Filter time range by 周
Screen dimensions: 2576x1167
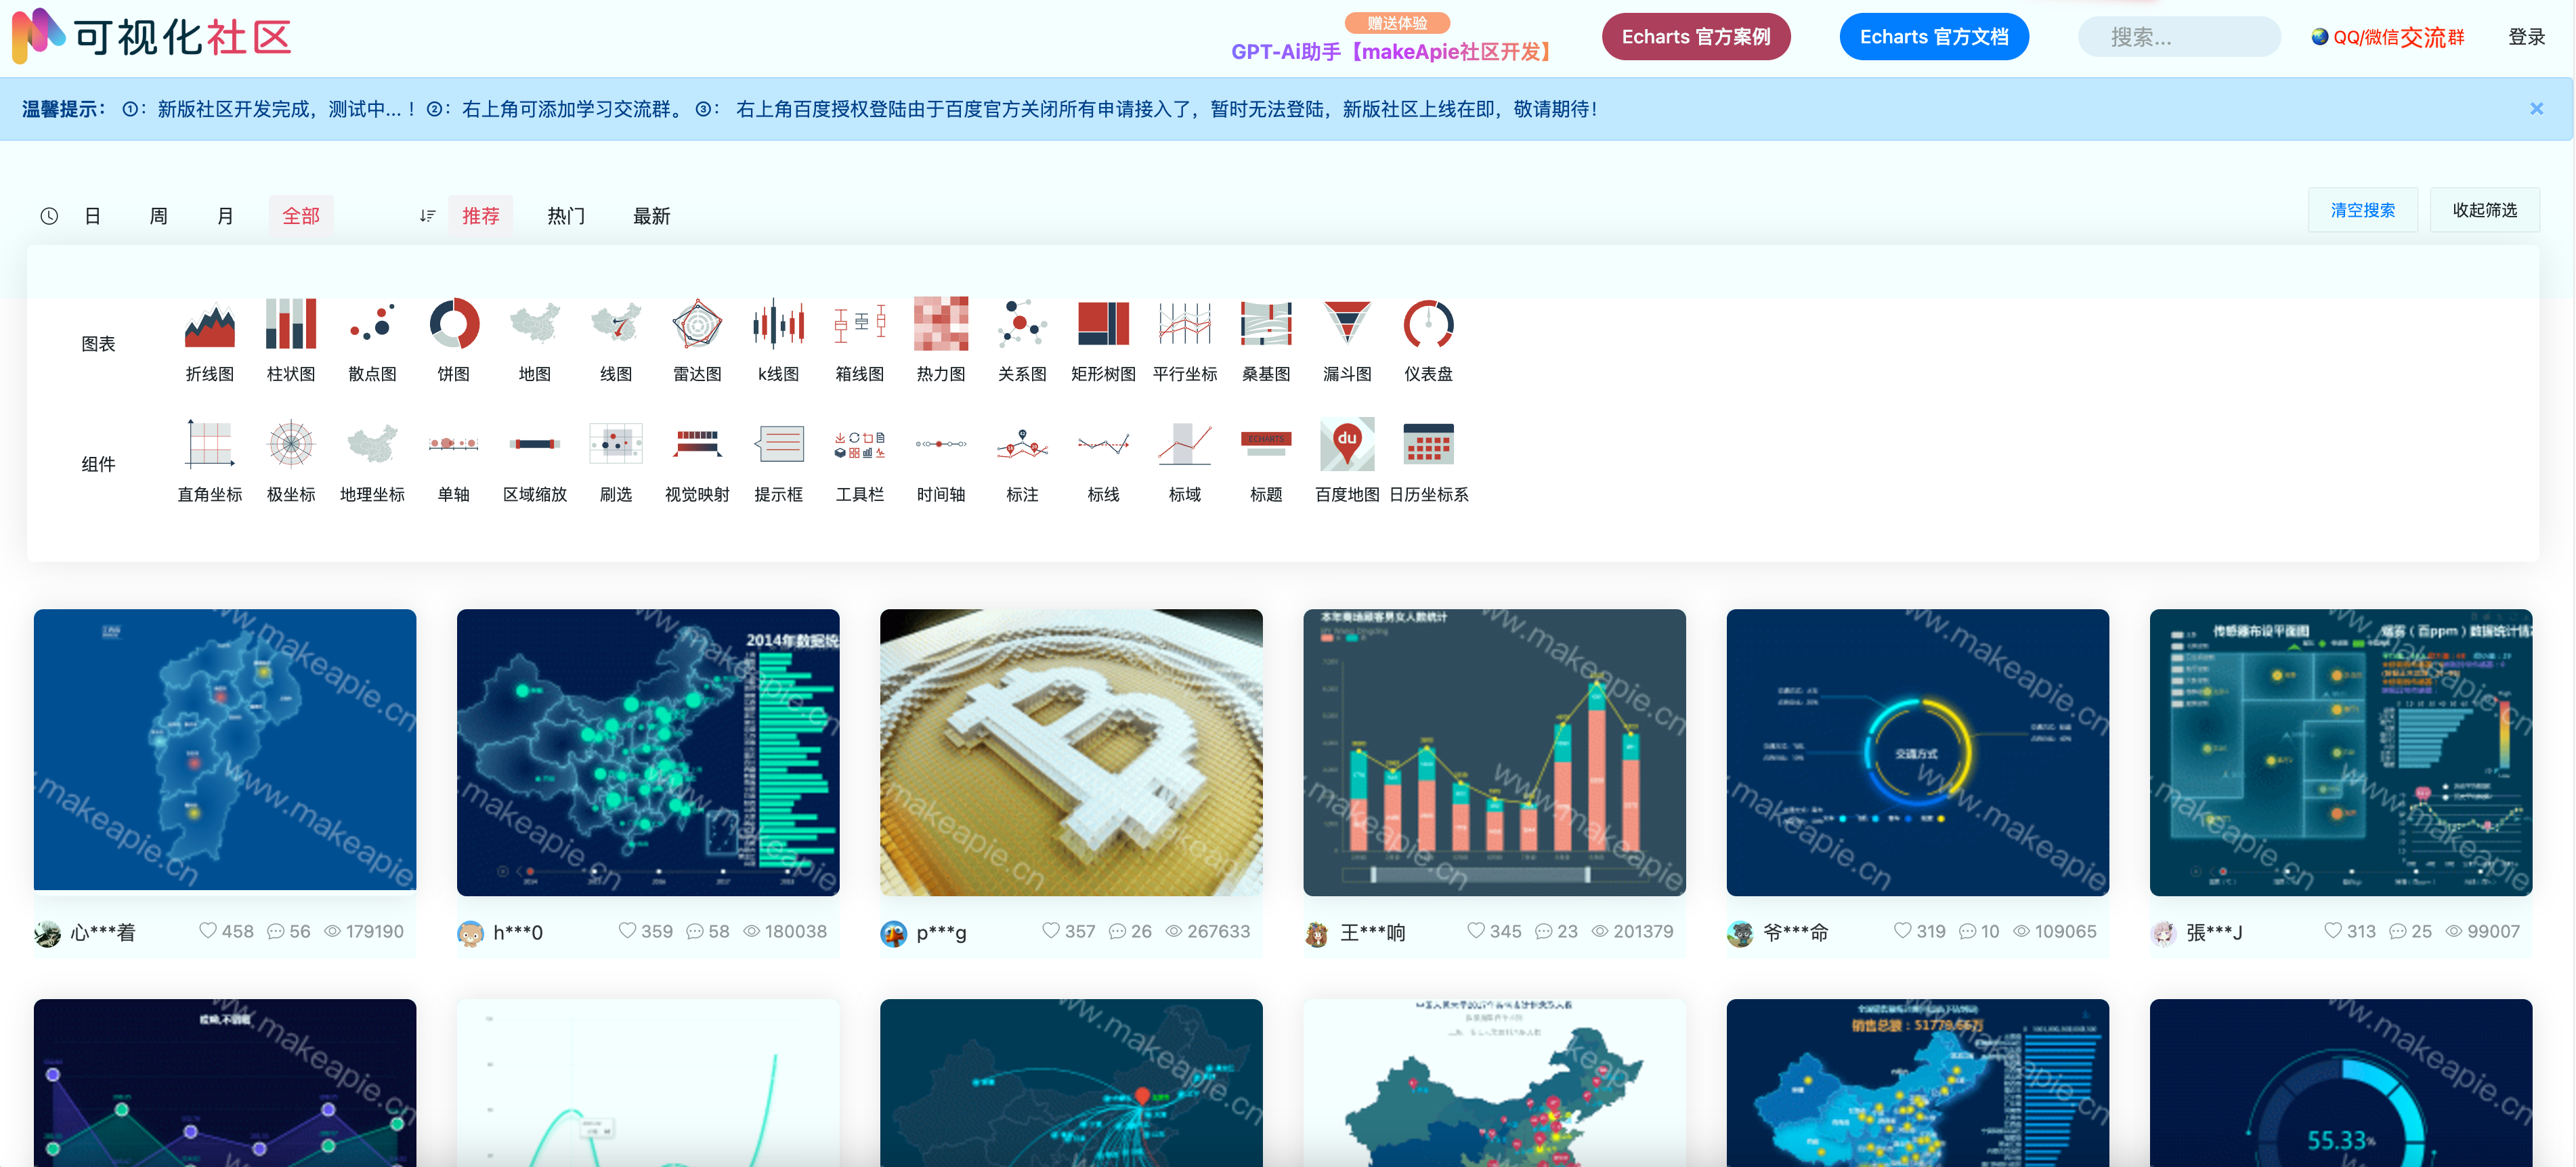158,216
